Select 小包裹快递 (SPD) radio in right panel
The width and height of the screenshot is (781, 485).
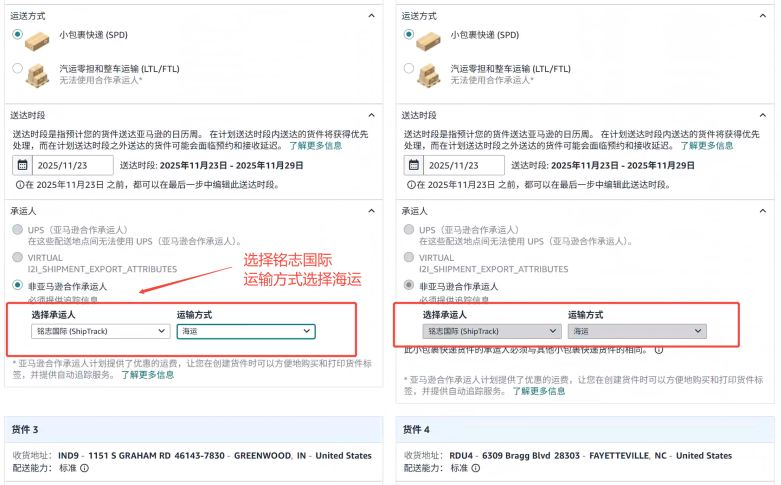coord(409,34)
